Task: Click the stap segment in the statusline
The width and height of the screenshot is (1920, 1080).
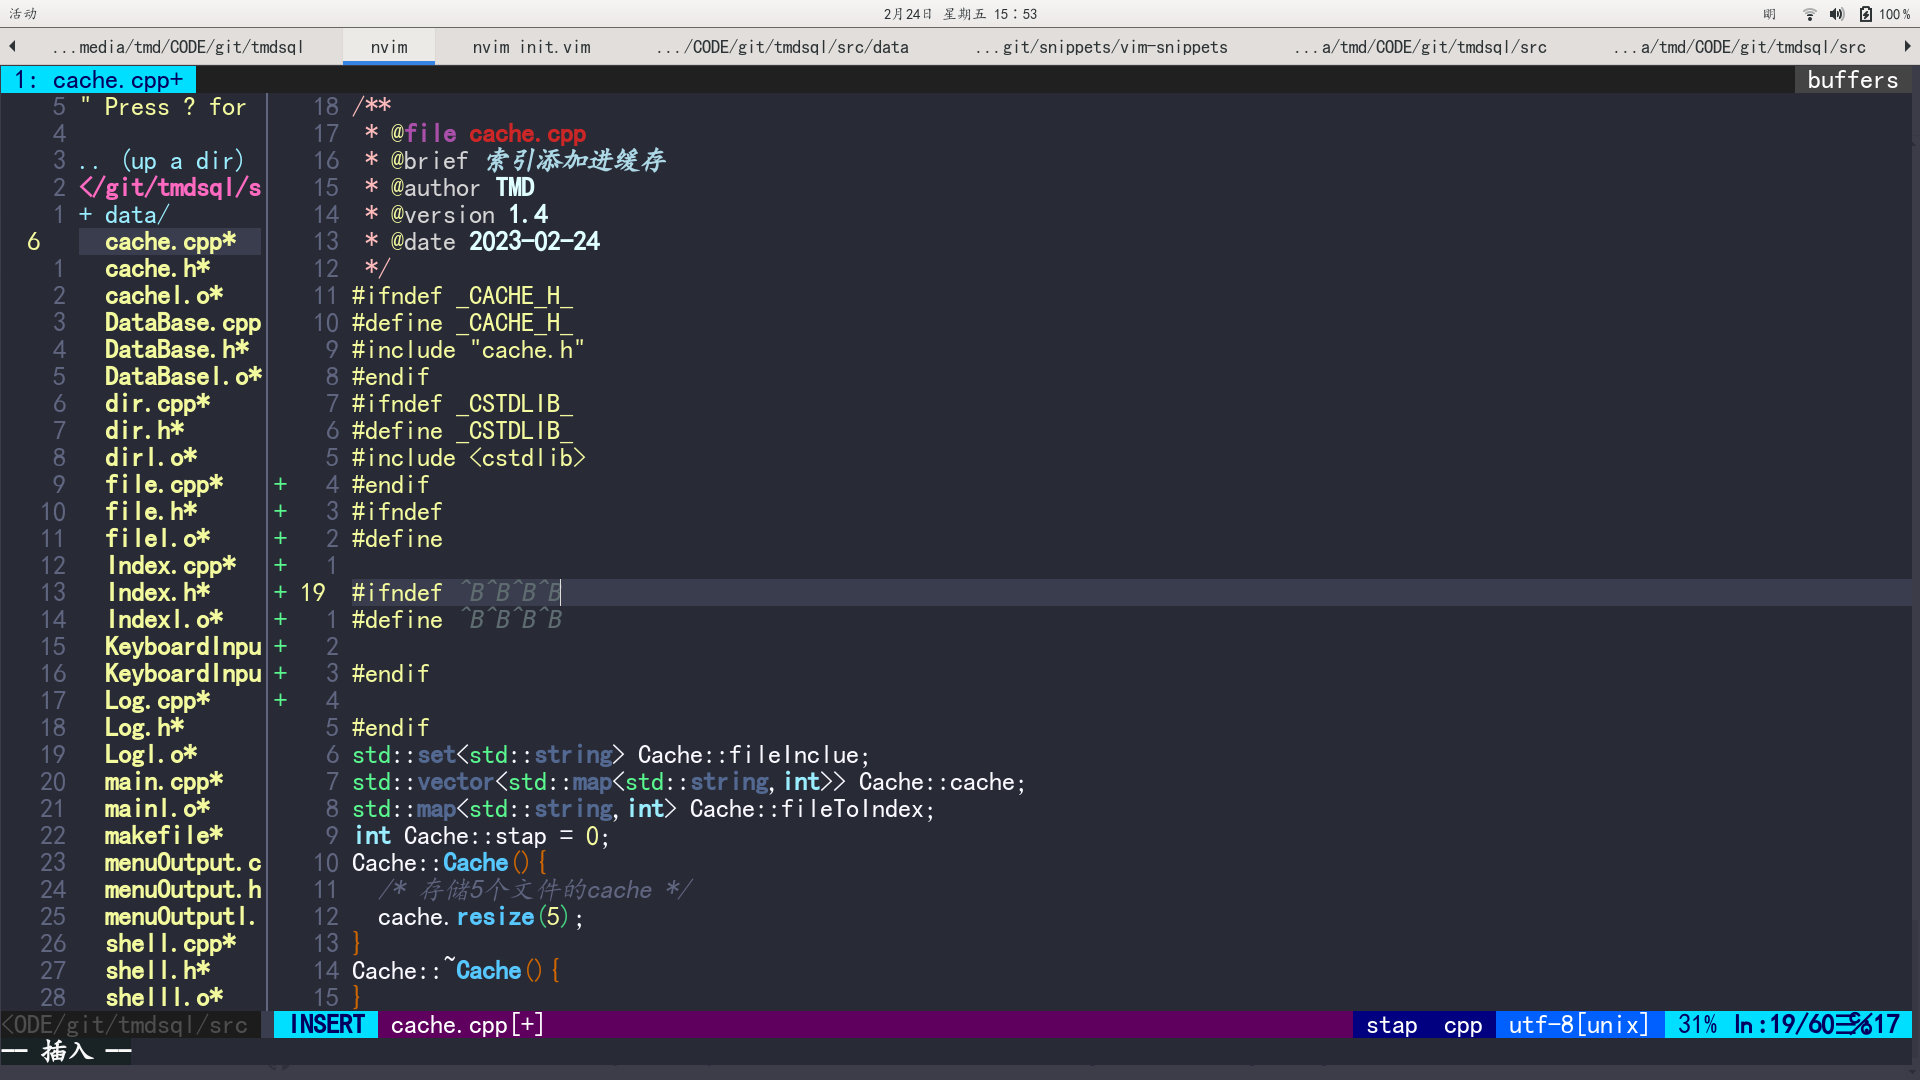Action: click(x=1390, y=1024)
